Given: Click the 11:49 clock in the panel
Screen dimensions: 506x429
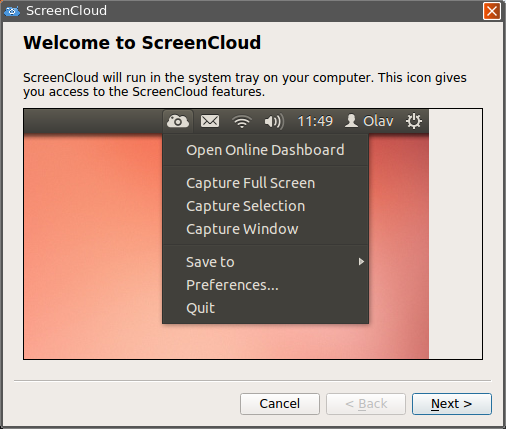Looking at the screenshot, I should [315, 121].
